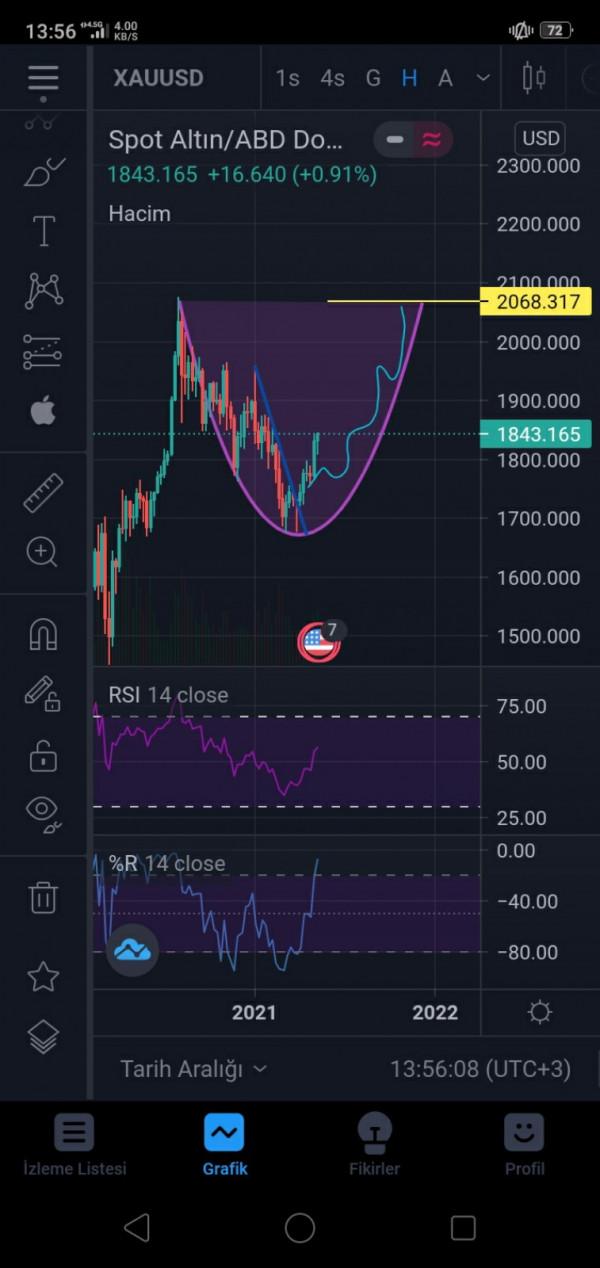
Task: Select the 4s timeframe button
Action: click(332, 78)
